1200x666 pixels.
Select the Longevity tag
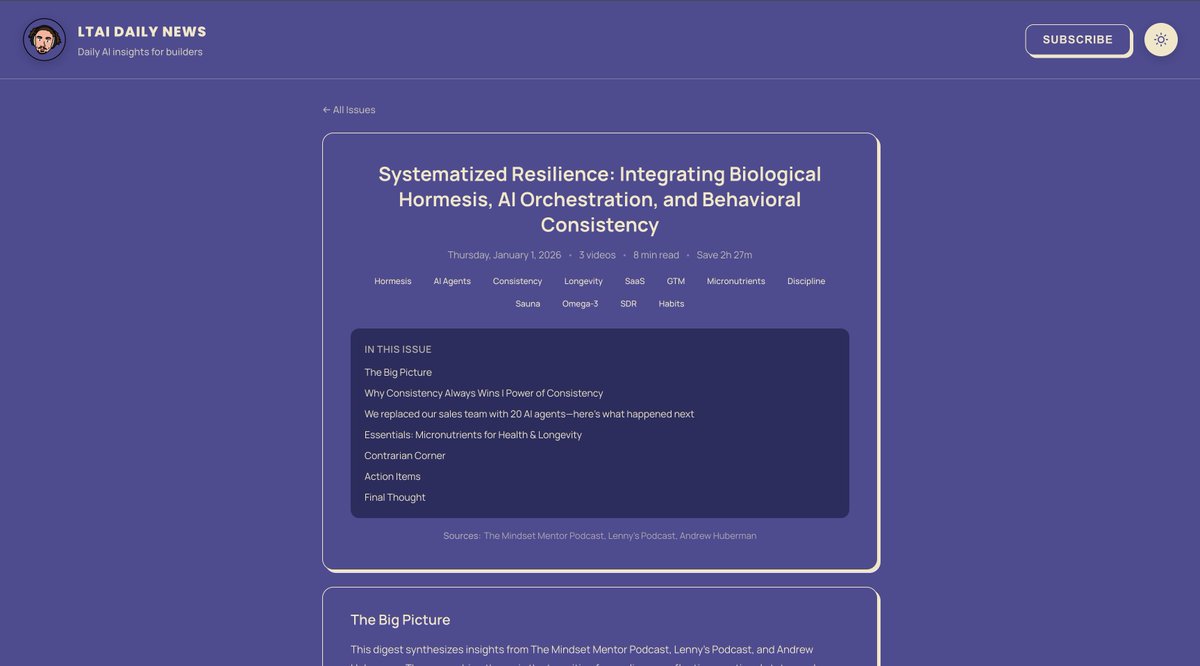[583, 281]
